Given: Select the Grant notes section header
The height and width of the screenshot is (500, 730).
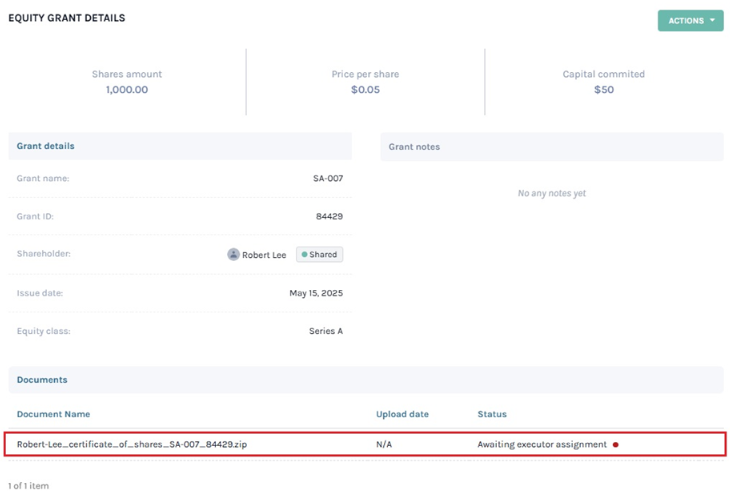Looking at the screenshot, I should tap(552, 147).
